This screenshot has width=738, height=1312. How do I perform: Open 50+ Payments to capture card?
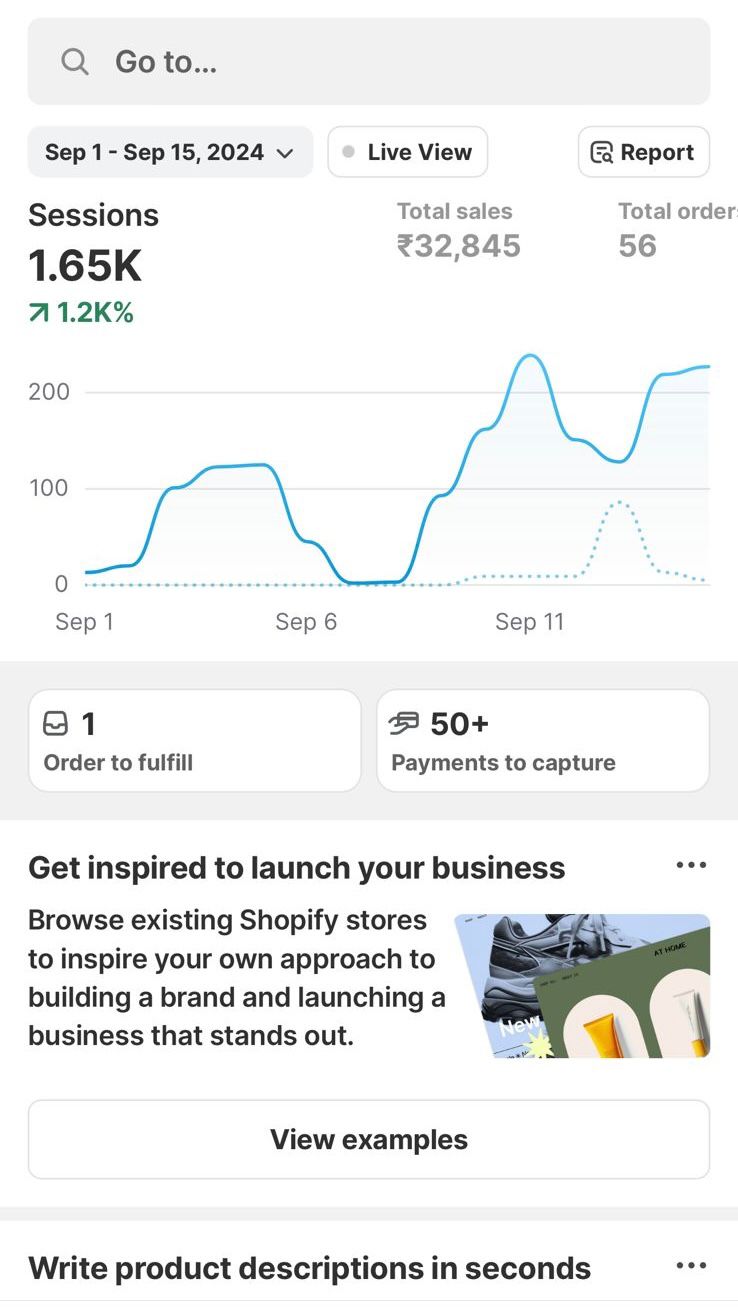click(543, 741)
